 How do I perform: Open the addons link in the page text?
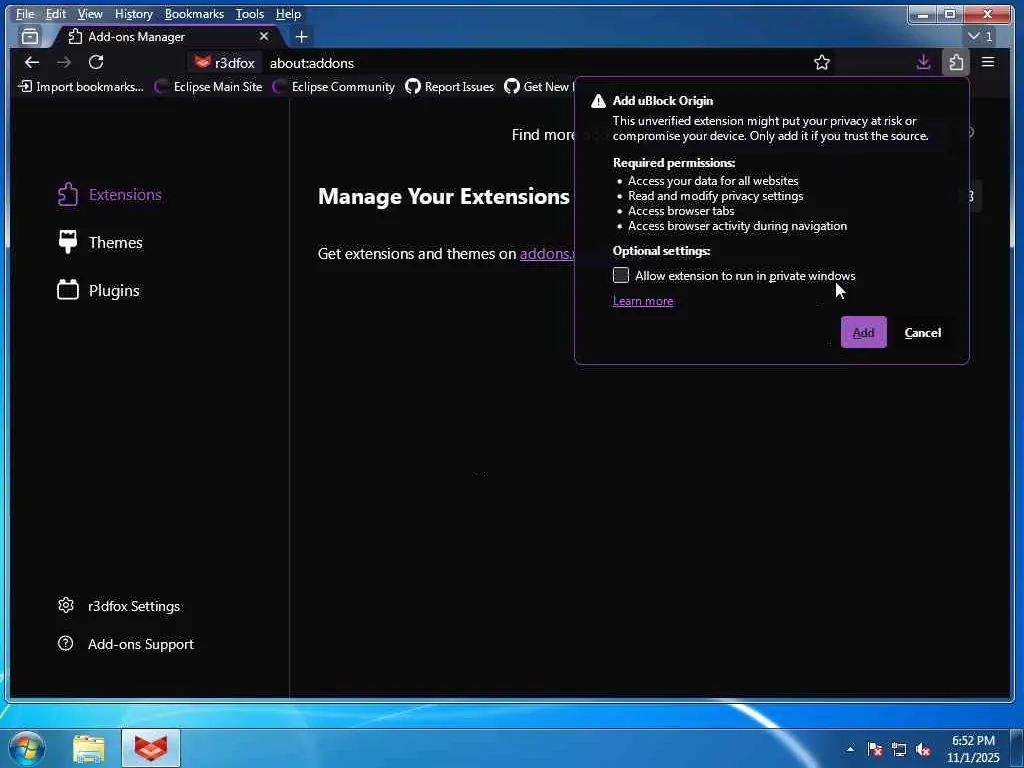point(547,253)
